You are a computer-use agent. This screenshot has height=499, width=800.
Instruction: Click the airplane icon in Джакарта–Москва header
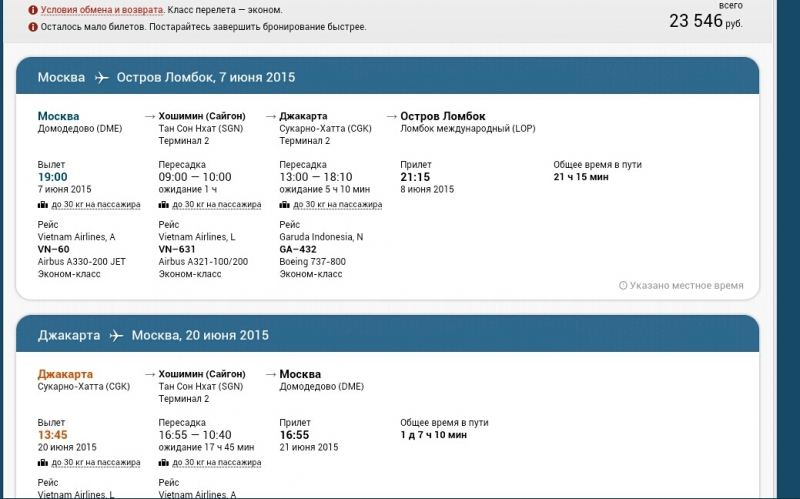[x=117, y=335]
